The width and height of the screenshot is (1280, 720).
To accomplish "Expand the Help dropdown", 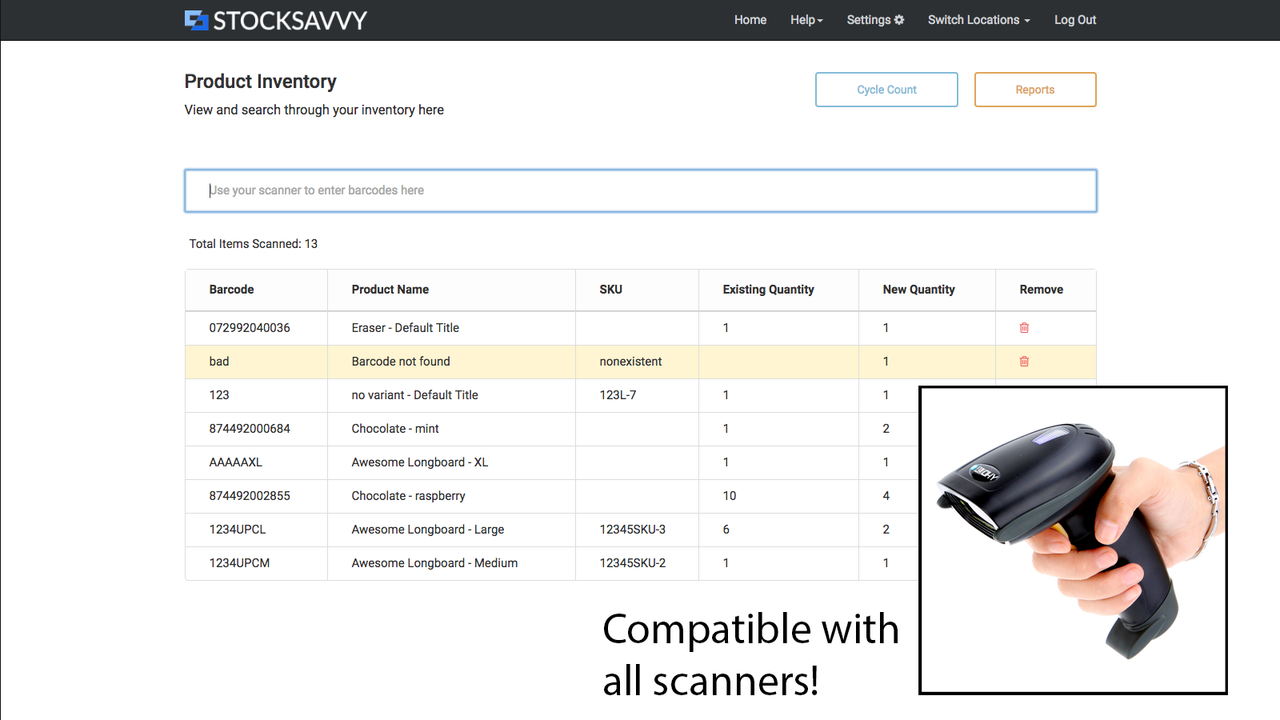I will pos(806,19).
